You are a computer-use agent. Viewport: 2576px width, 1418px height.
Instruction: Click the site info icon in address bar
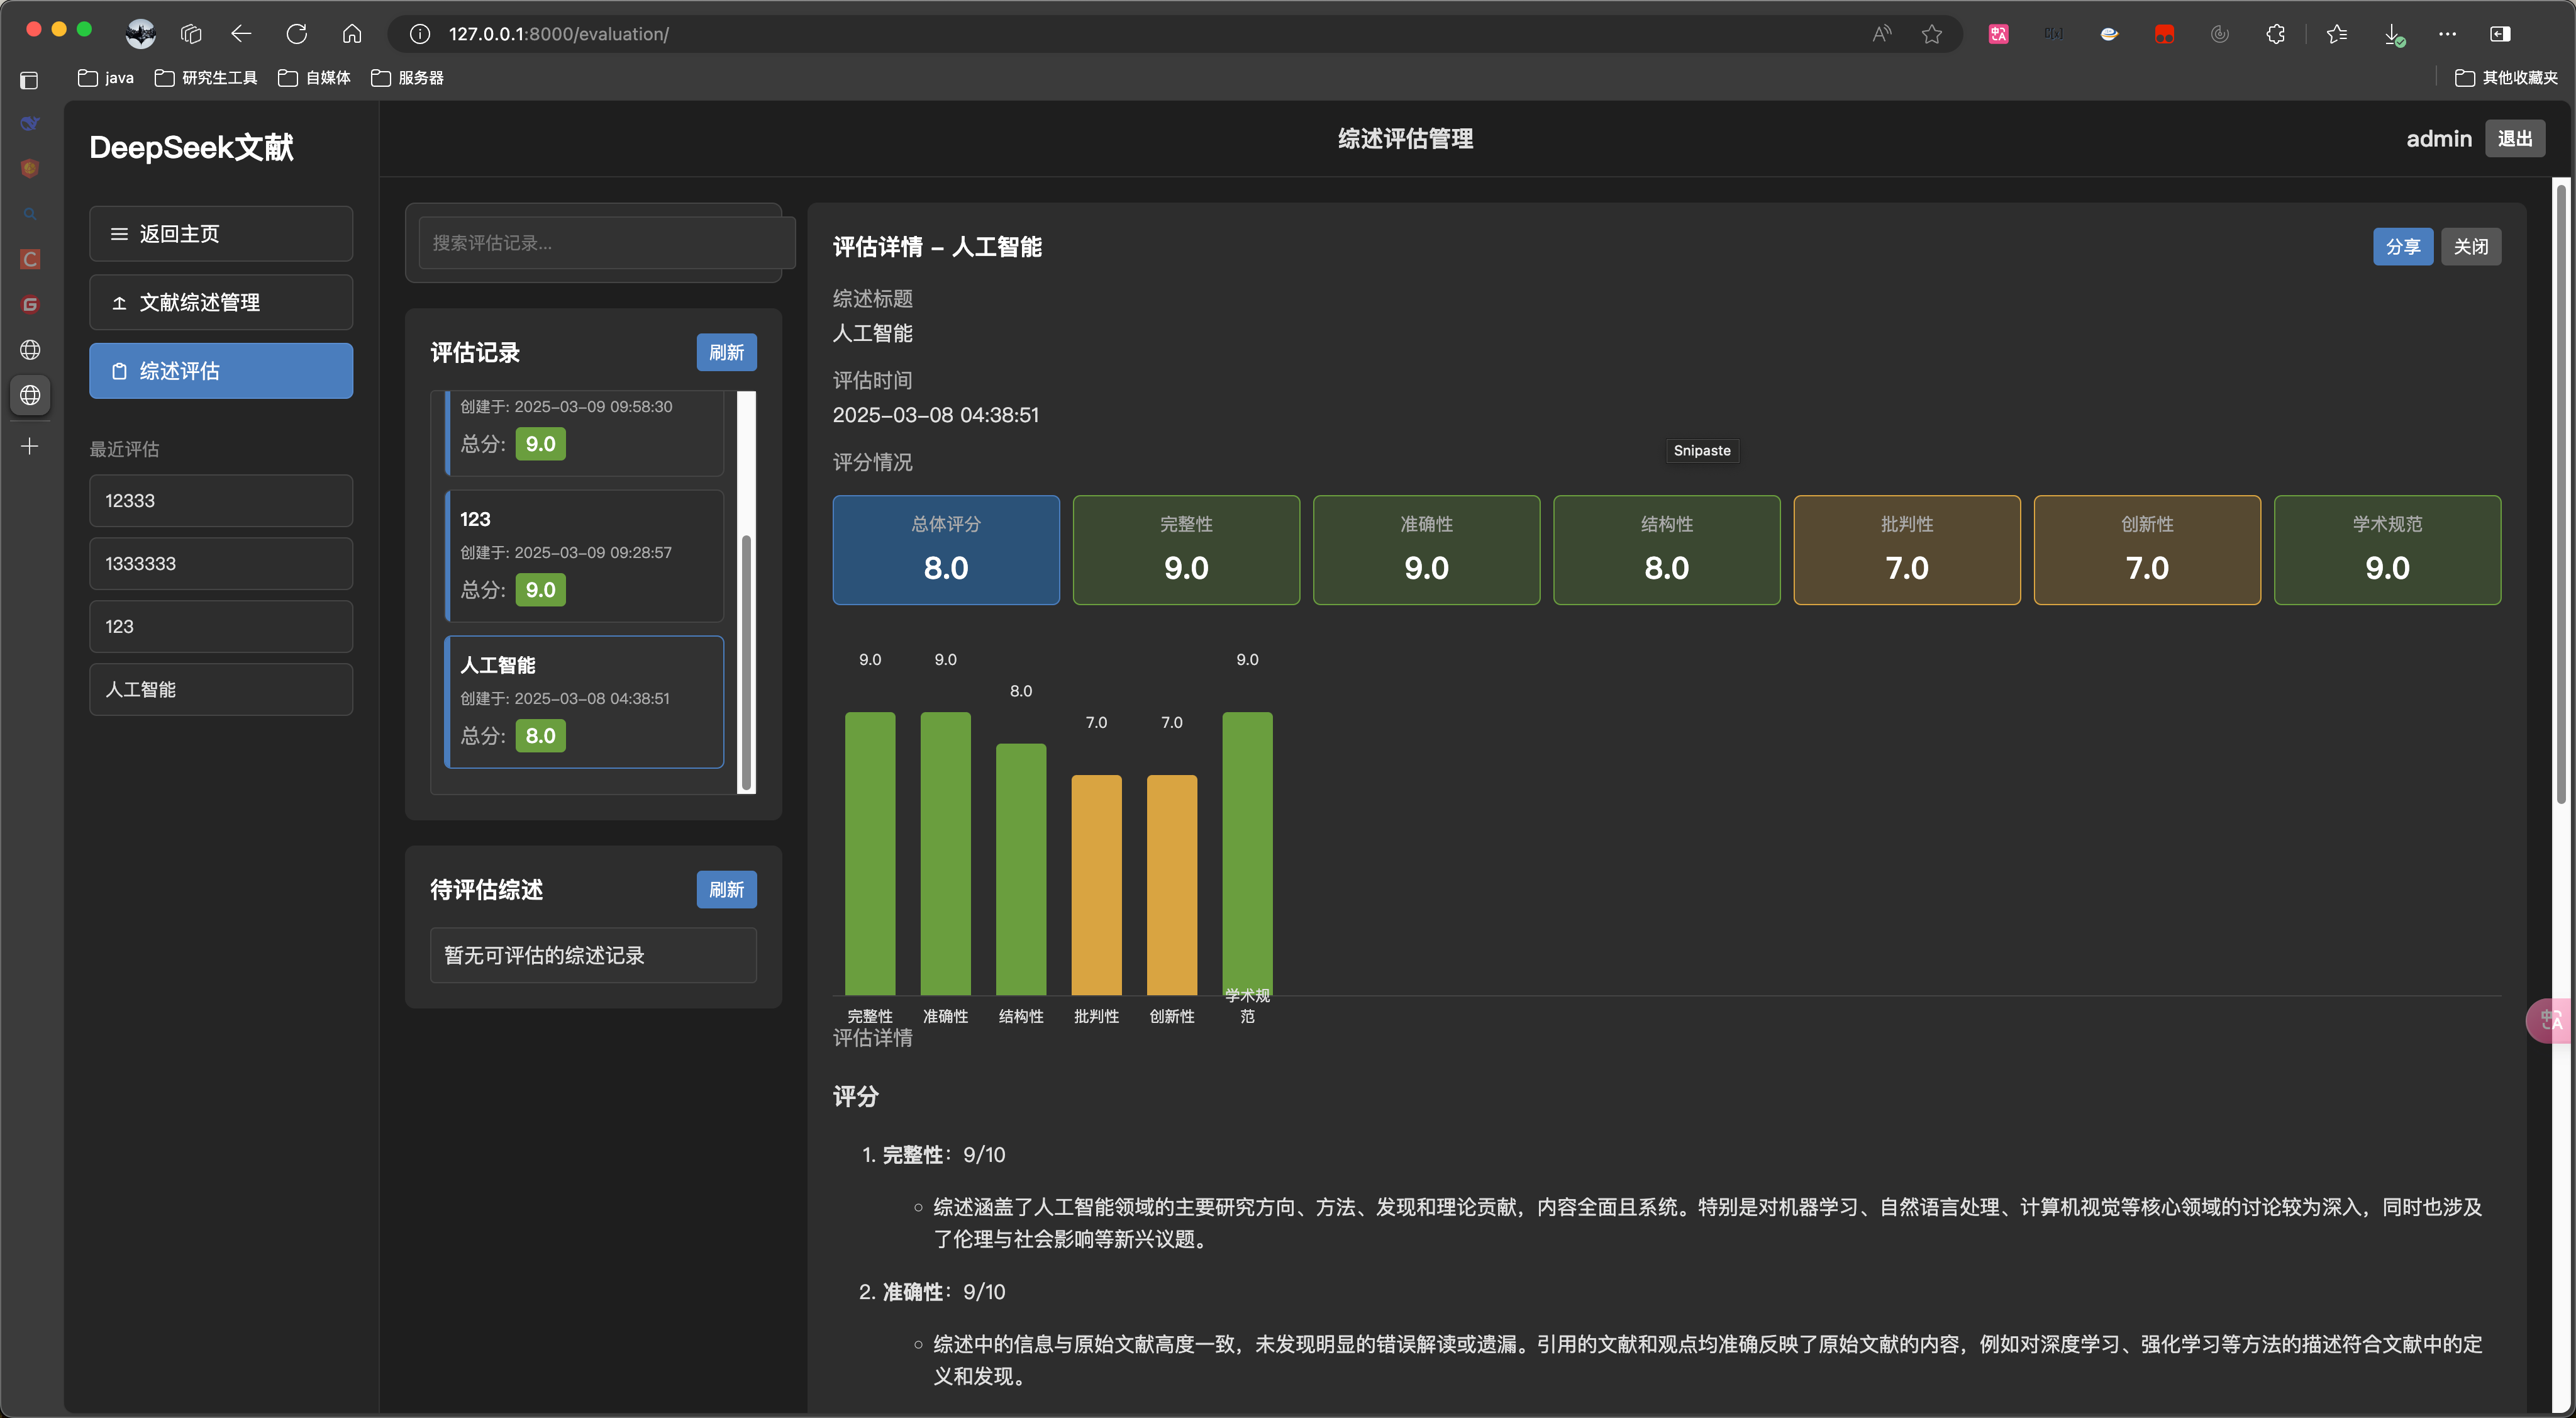tap(420, 34)
